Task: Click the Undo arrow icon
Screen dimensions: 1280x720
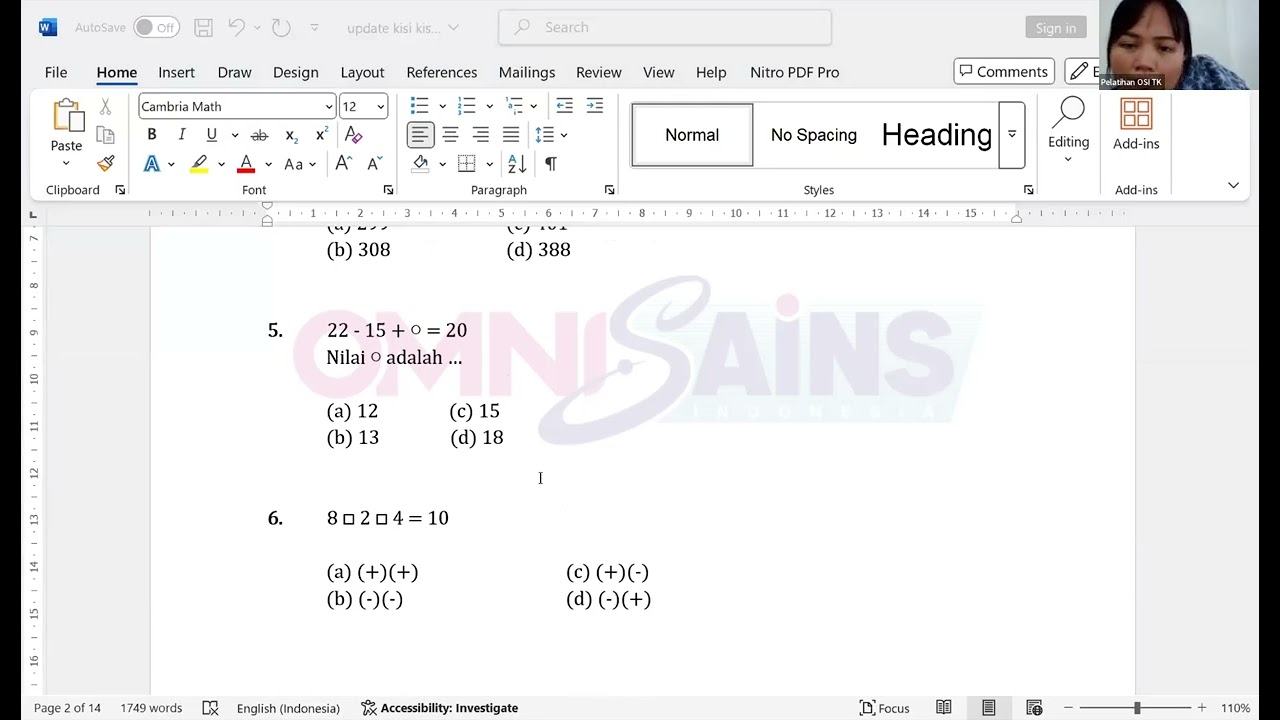Action: point(236,28)
